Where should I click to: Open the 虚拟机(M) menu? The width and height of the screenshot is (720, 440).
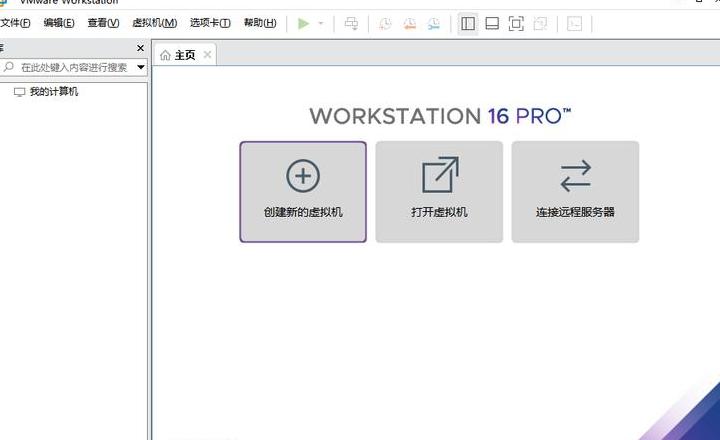155,23
